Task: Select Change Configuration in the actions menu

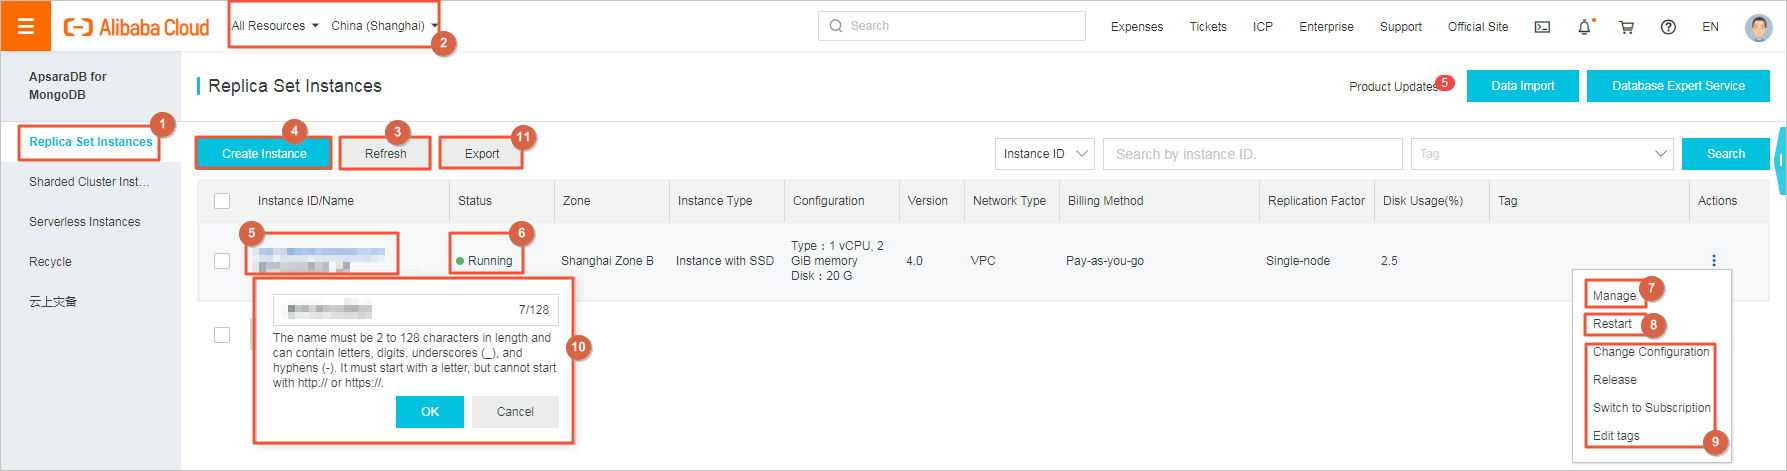Action: [1651, 352]
